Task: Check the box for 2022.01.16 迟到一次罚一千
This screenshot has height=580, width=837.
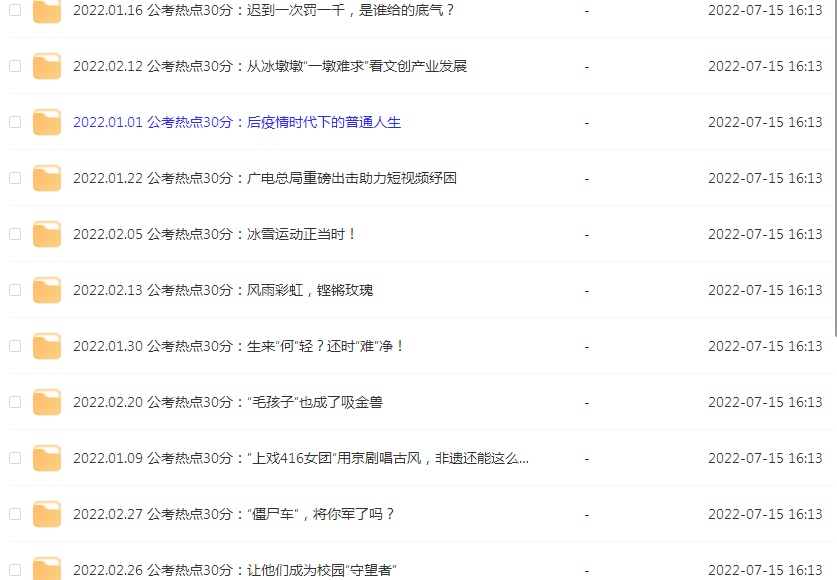Action: click(15, 10)
